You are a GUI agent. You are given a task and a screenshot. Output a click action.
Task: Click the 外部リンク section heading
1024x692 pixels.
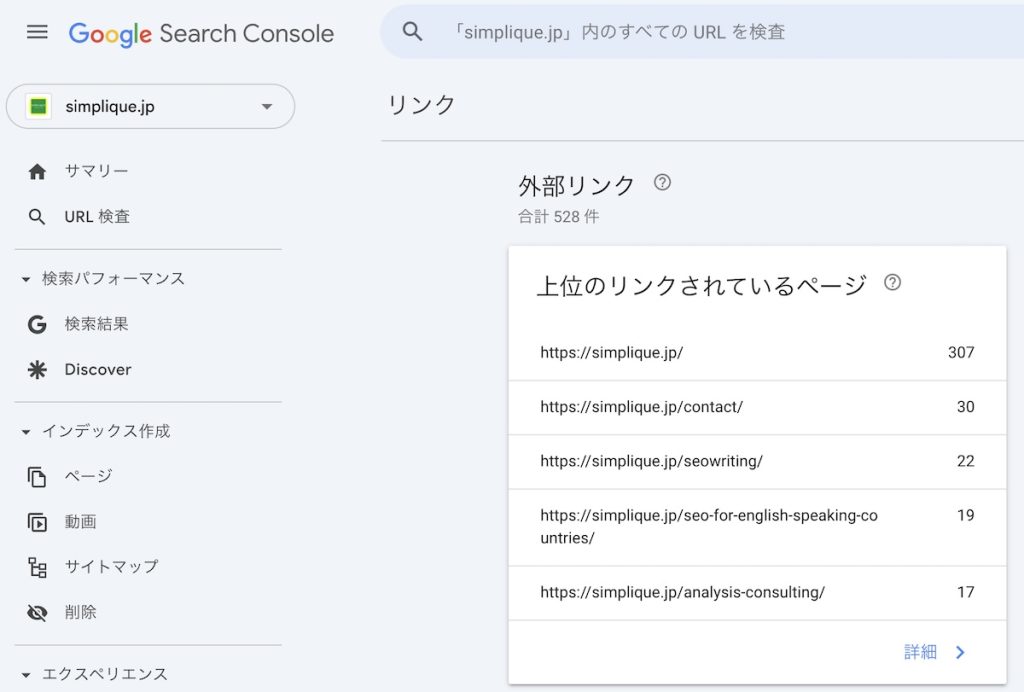coord(576,185)
